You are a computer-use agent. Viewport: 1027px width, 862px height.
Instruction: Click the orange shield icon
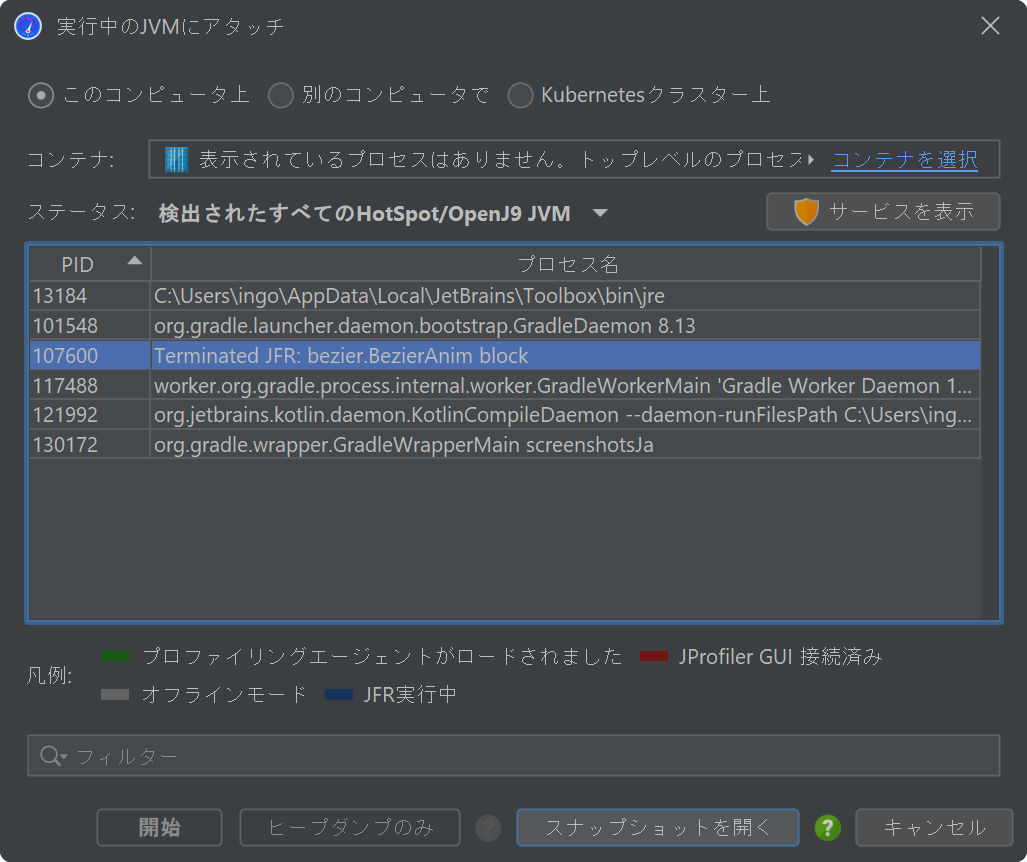click(806, 212)
